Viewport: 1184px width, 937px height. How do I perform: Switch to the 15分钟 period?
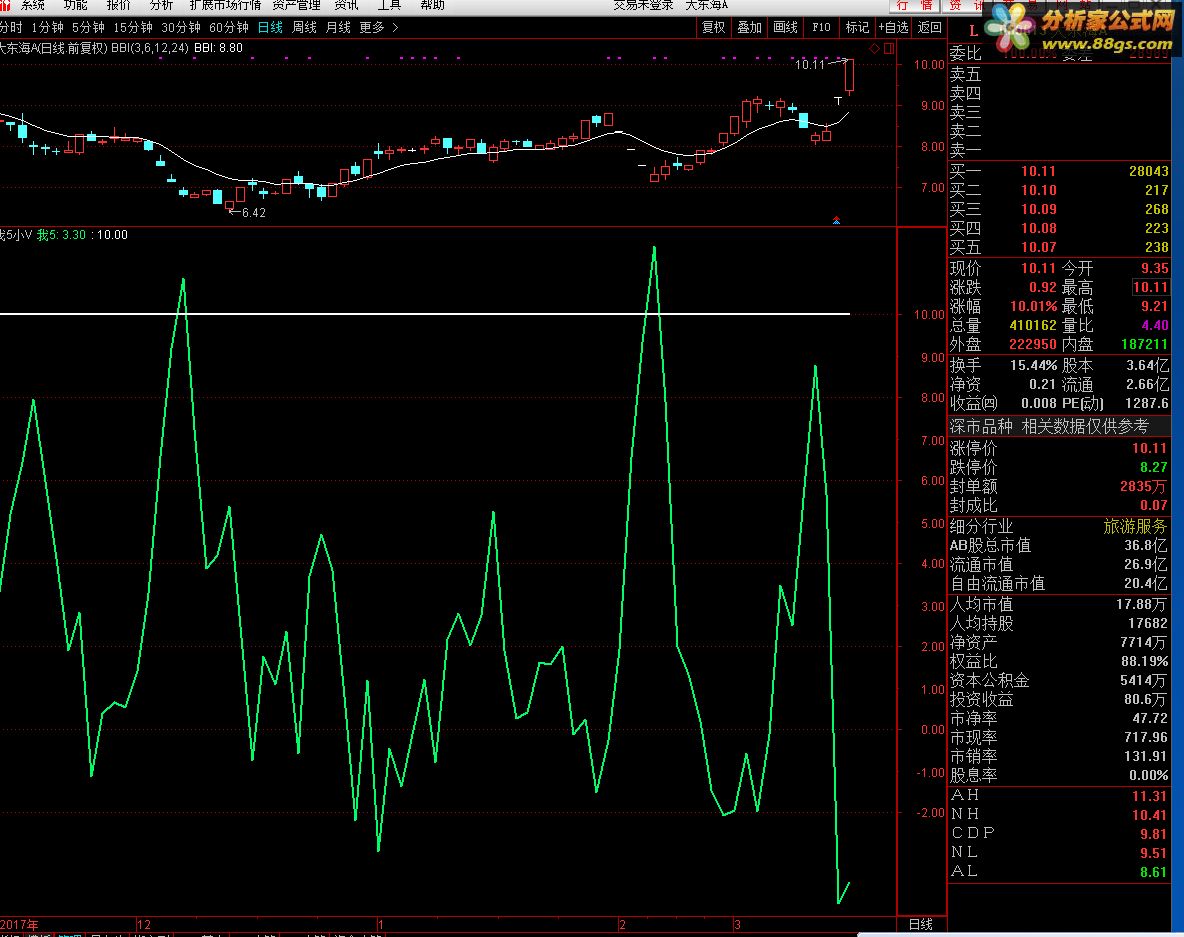click(133, 27)
